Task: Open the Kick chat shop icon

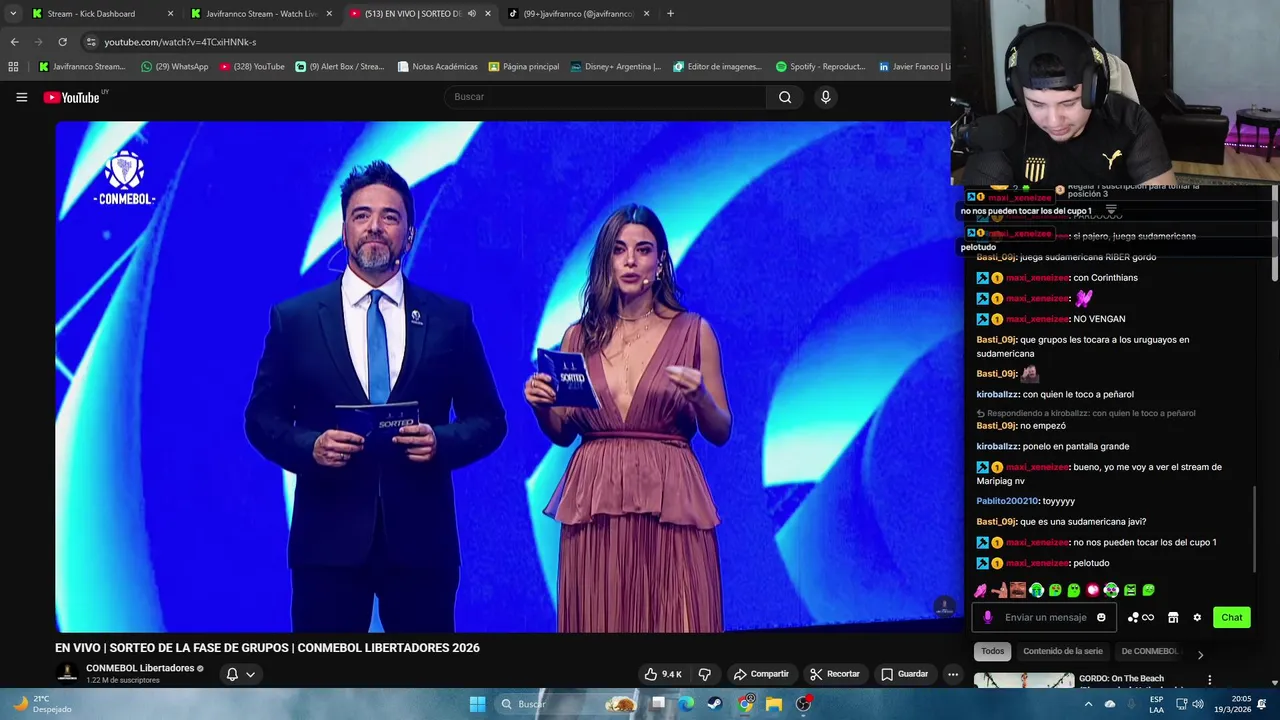Action: pyautogui.click(x=1173, y=617)
